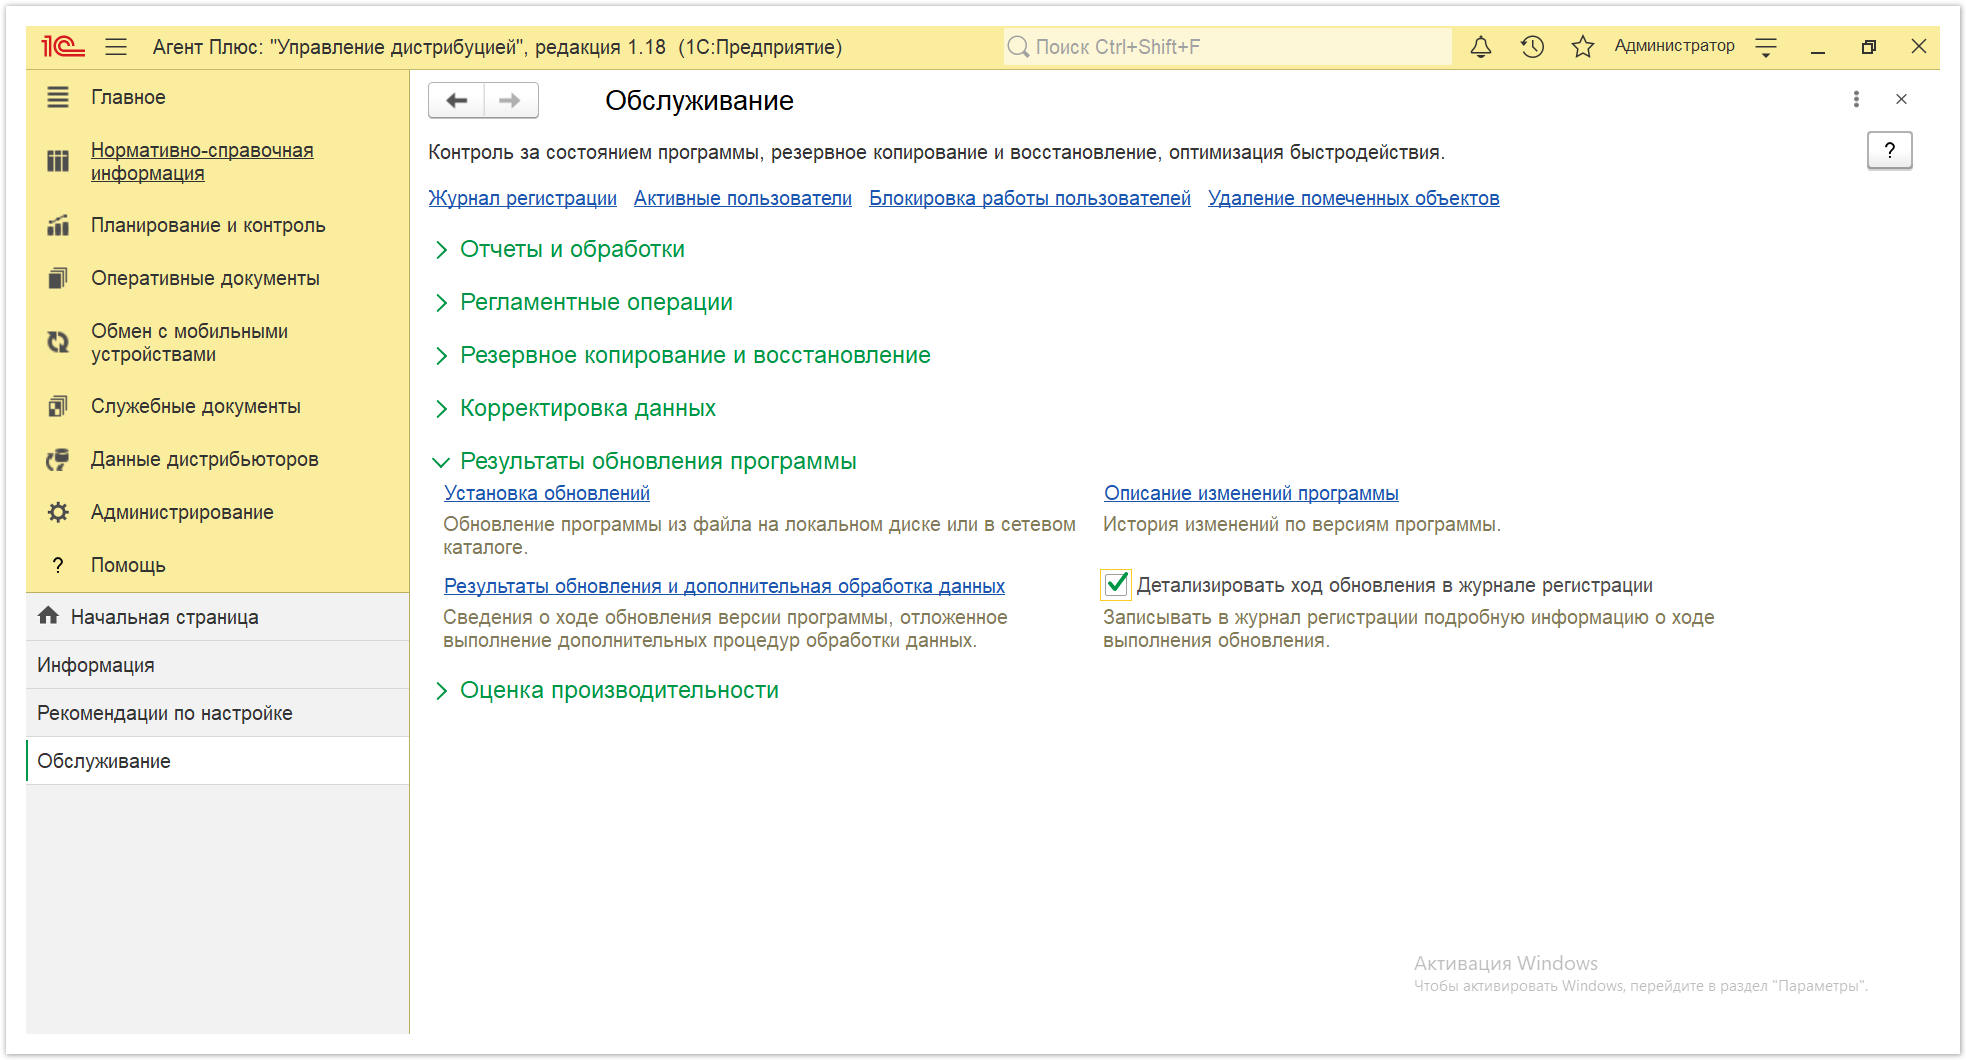Image resolution: width=1966 pixels, height=1060 pixels.
Task: Open Активные пользователи link
Action: (743, 198)
